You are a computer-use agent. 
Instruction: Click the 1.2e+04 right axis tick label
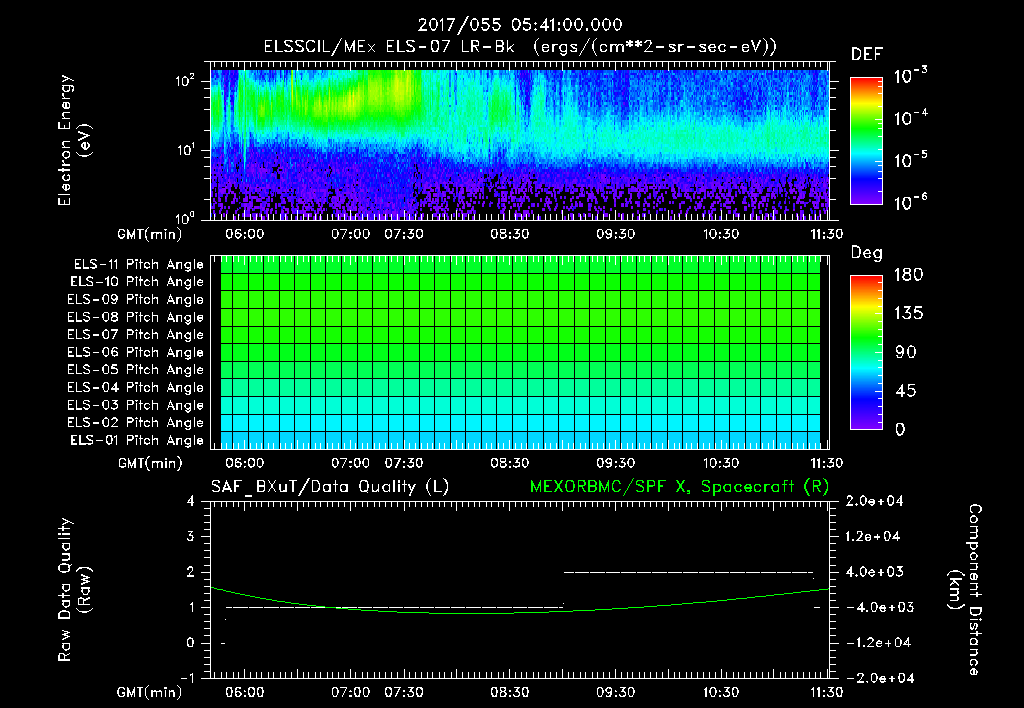point(873,537)
